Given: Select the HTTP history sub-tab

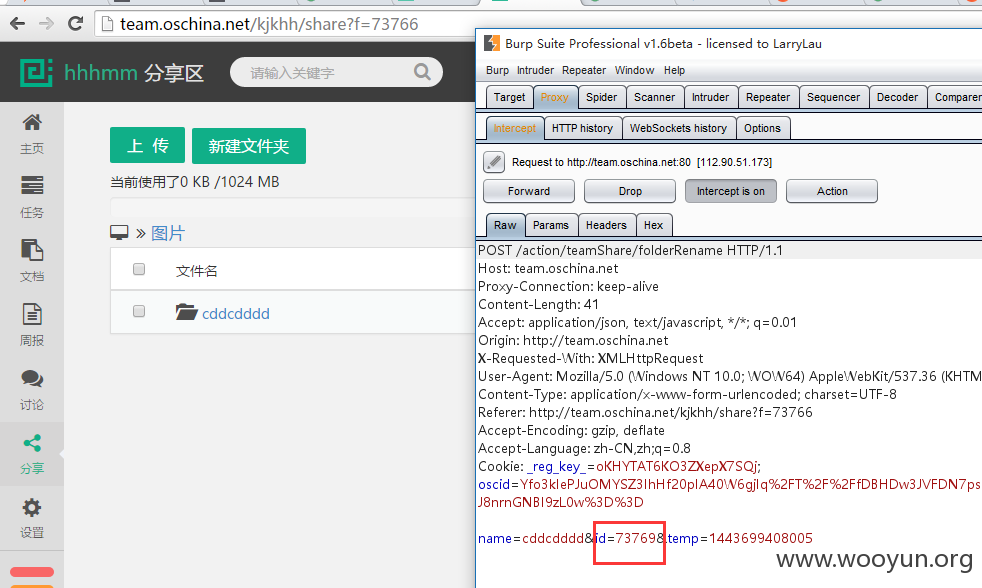Looking at the screenshot, I should click(582, 128).
